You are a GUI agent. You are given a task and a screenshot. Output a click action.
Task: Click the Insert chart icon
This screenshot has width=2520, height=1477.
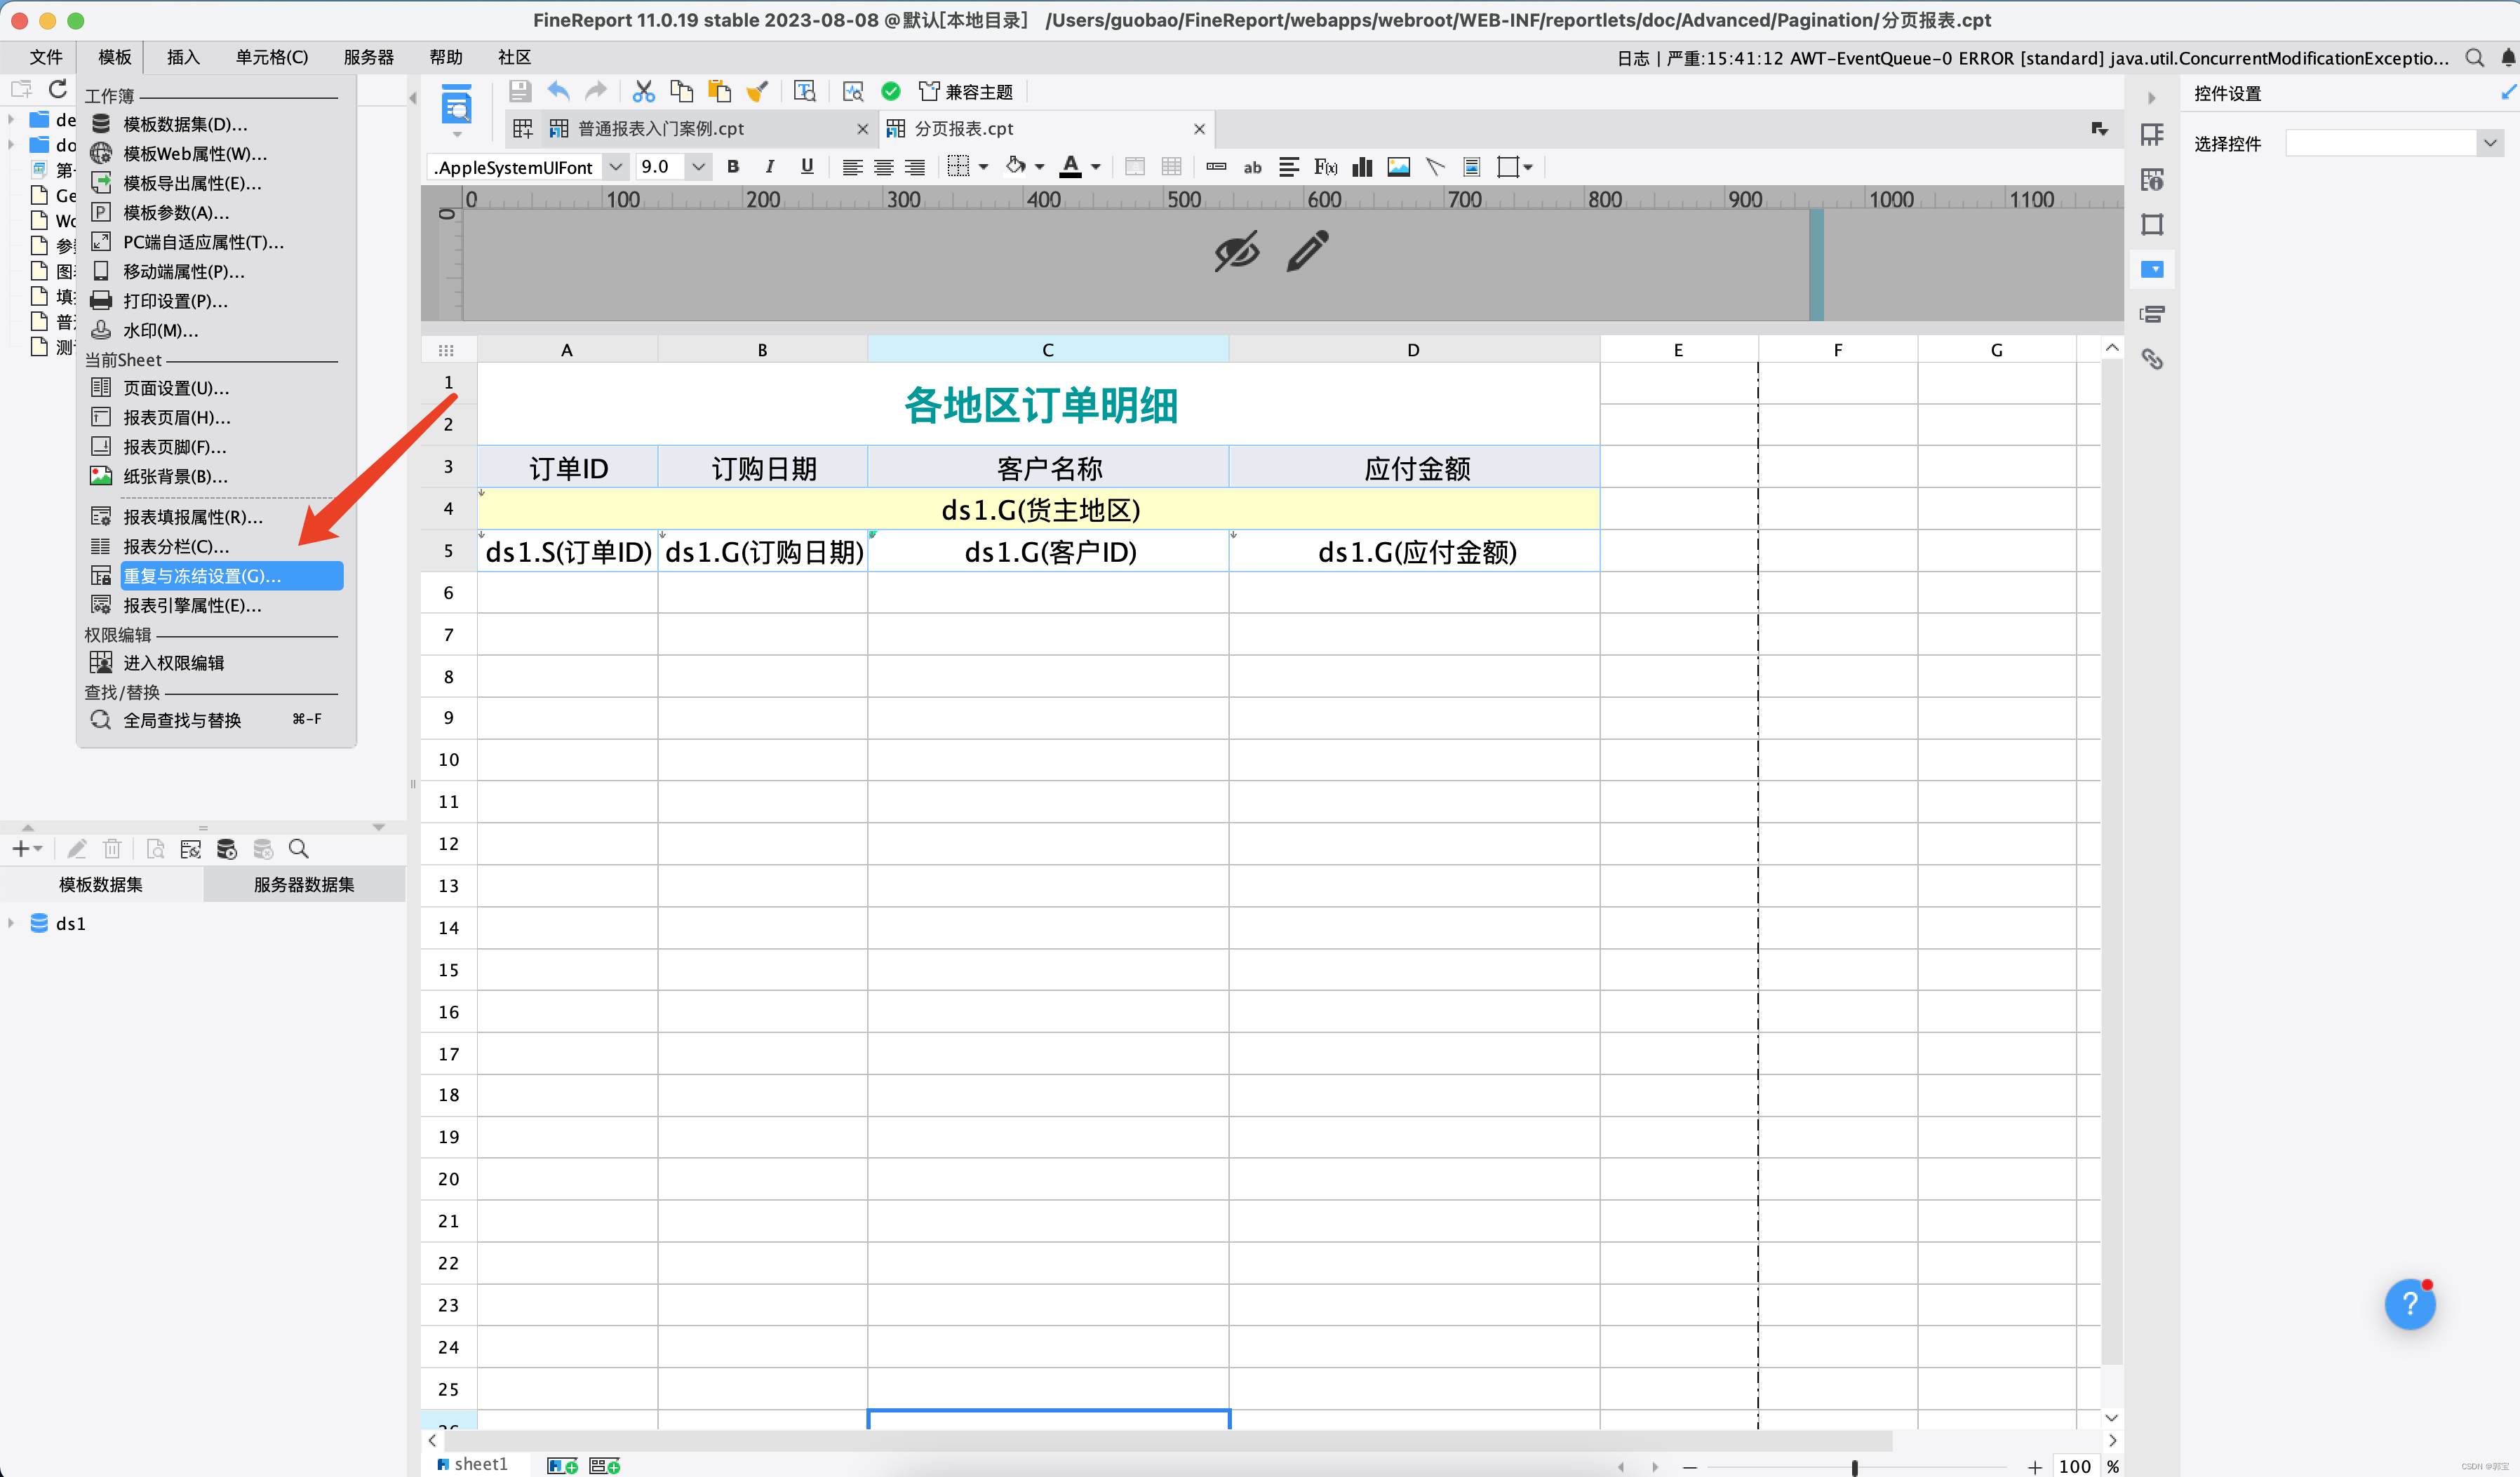coord(1362,167)
